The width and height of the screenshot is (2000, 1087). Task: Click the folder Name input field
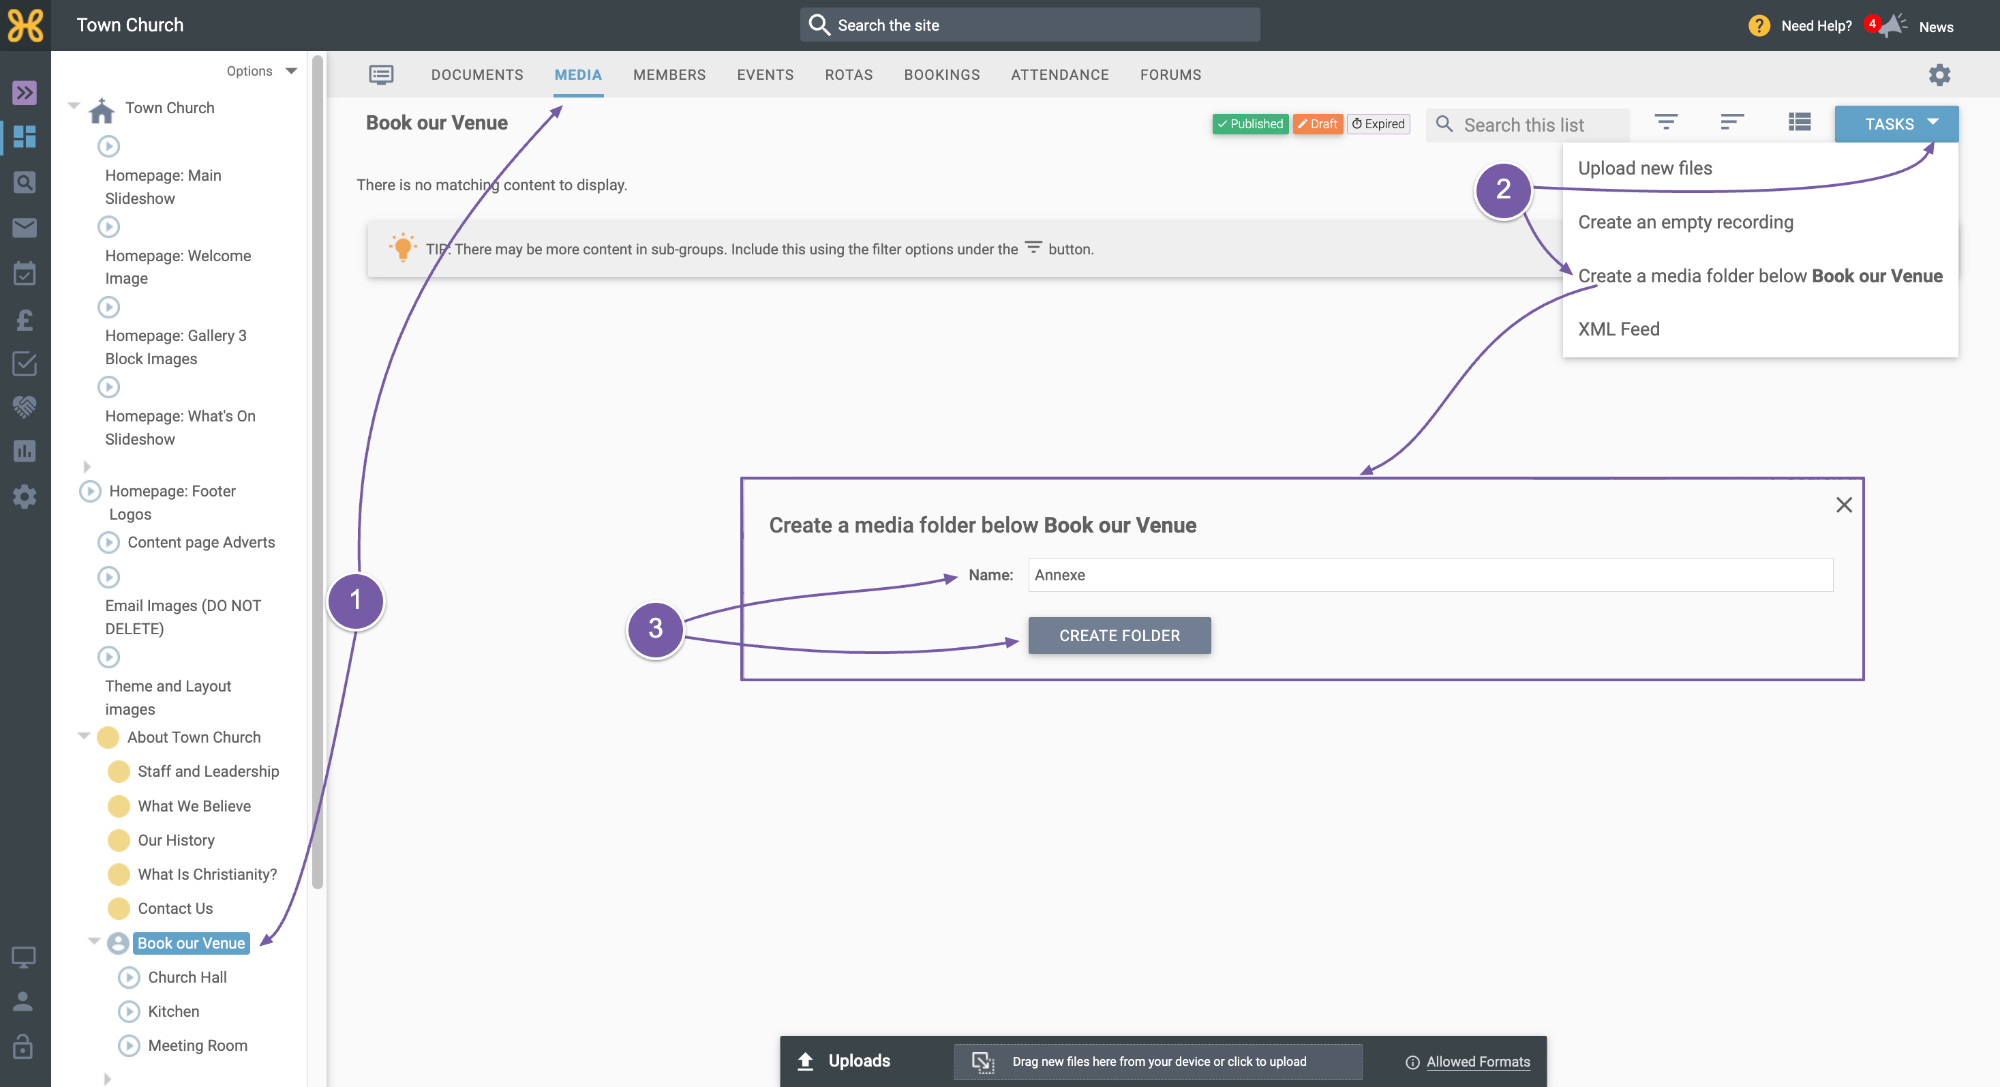pyautogui.click(x=1430, y=575)
